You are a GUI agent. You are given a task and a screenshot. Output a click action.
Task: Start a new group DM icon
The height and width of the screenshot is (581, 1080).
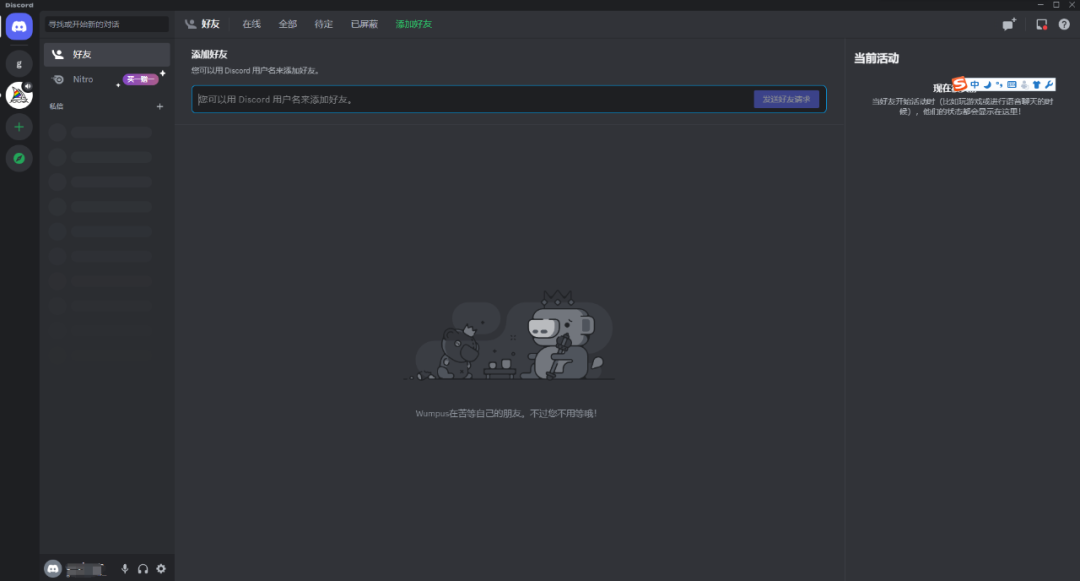point(1009,24)
